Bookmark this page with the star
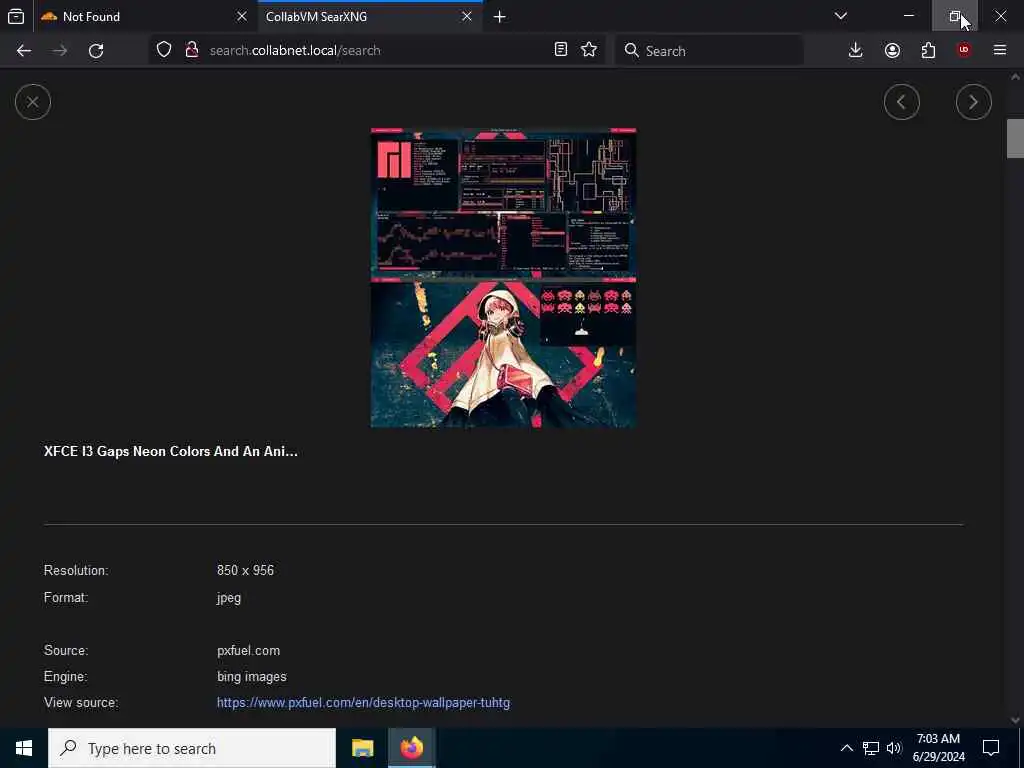 click(589, 50)
